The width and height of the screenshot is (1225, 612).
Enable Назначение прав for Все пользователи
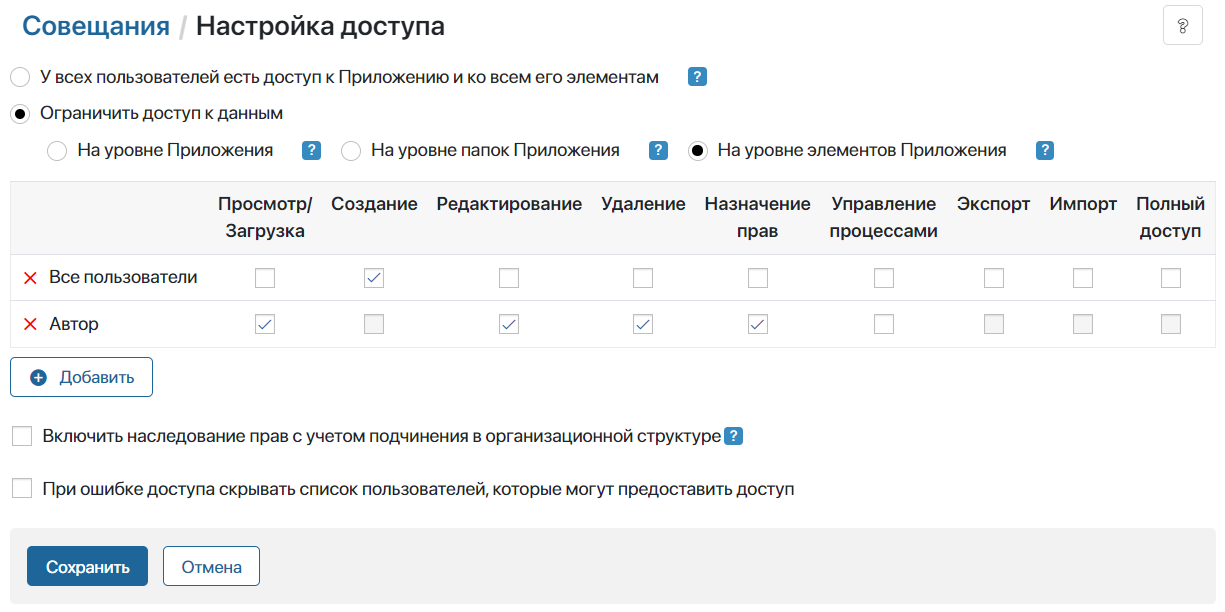click(x=758, y=278)
